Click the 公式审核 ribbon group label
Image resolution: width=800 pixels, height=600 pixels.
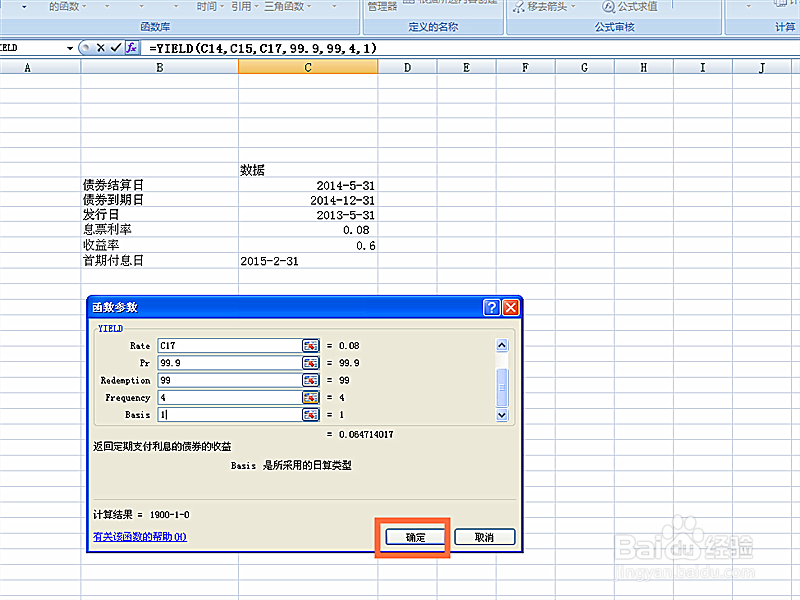click(614, 27)
